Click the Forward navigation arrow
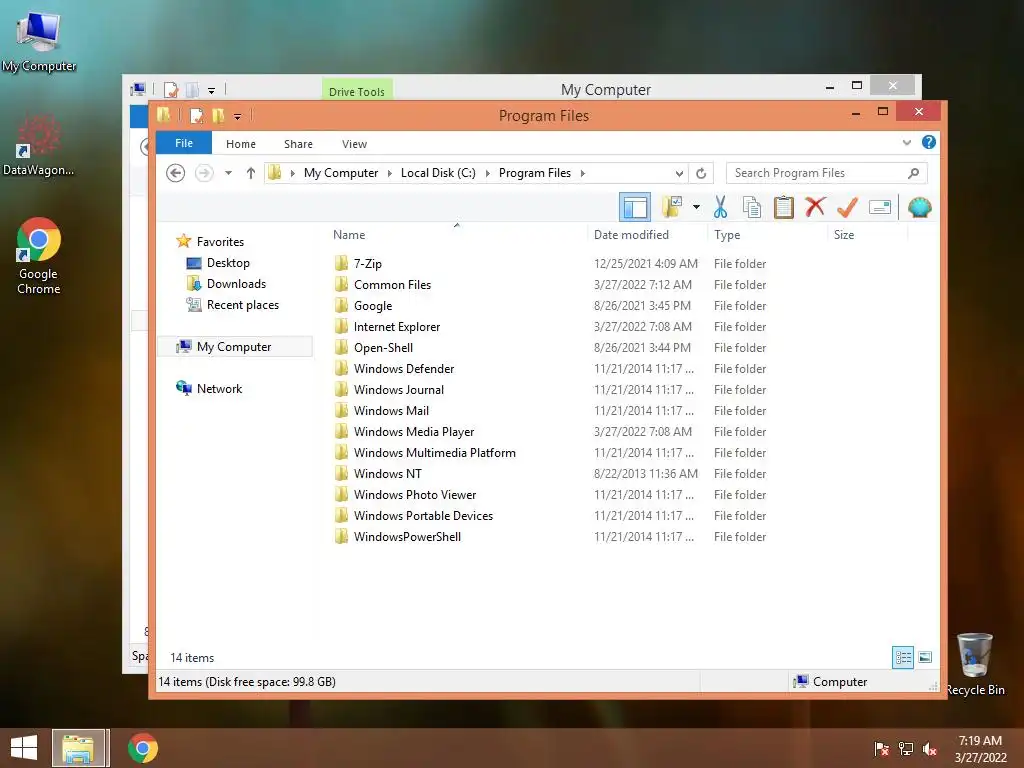This screenshot has height=768, width=1024. click(x=204, y=173)
